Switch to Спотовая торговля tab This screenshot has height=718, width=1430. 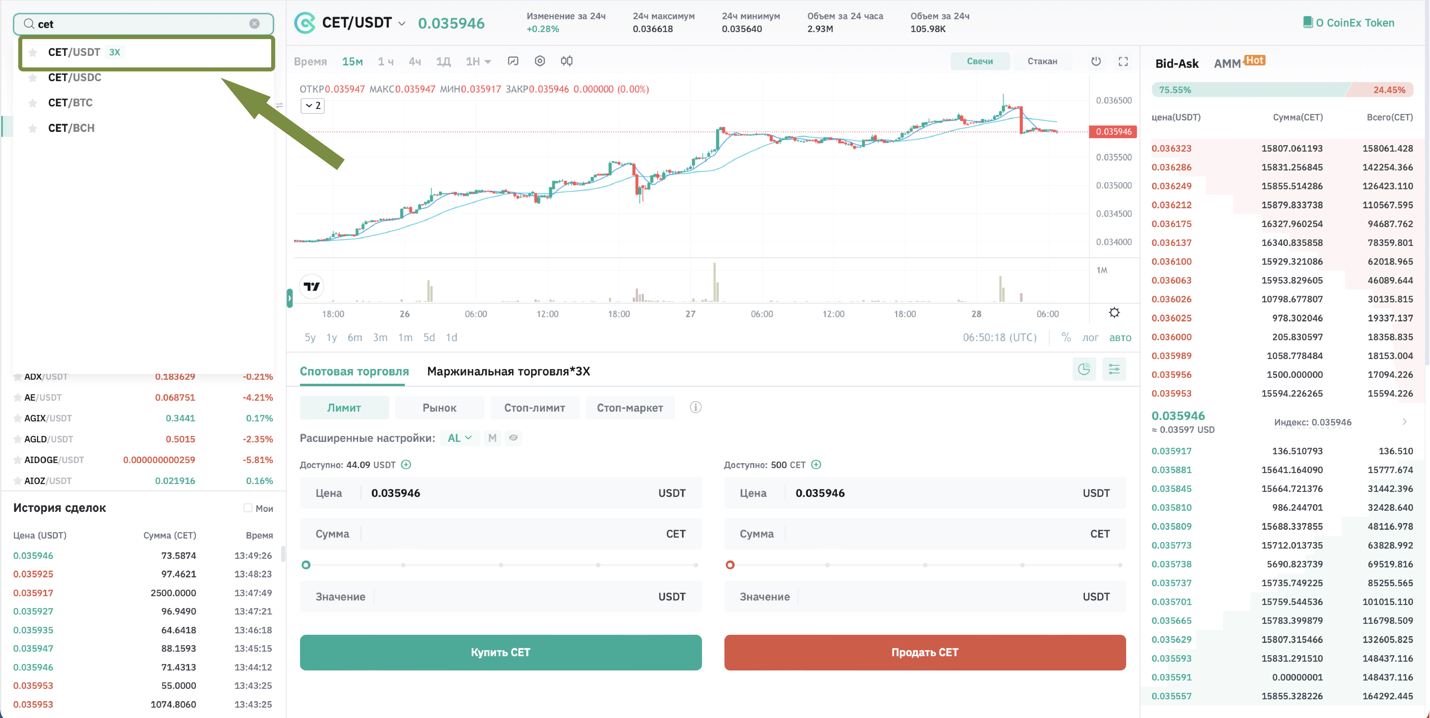[354, 371]
